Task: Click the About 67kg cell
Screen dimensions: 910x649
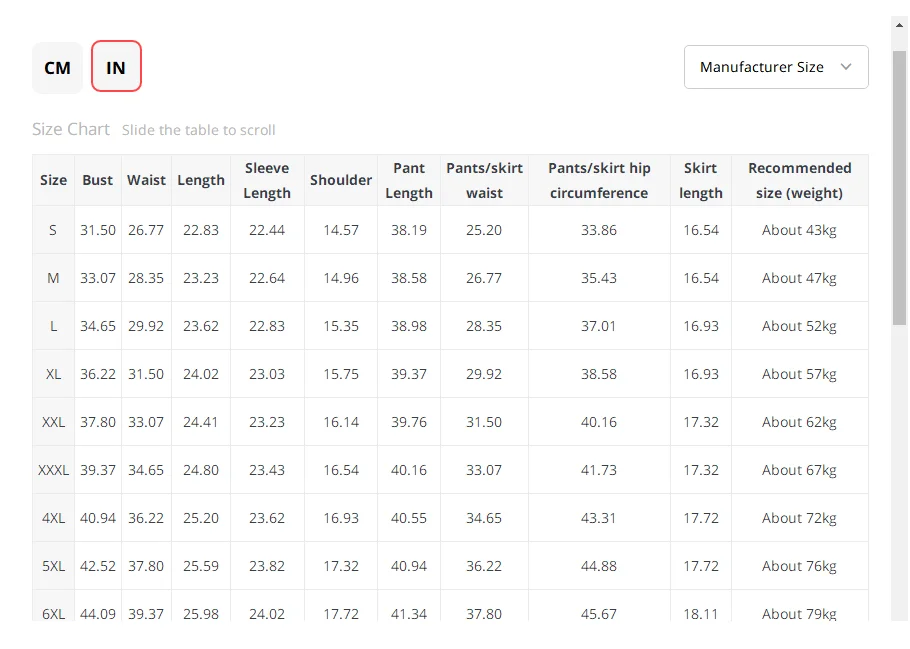Action: [799, 470]
